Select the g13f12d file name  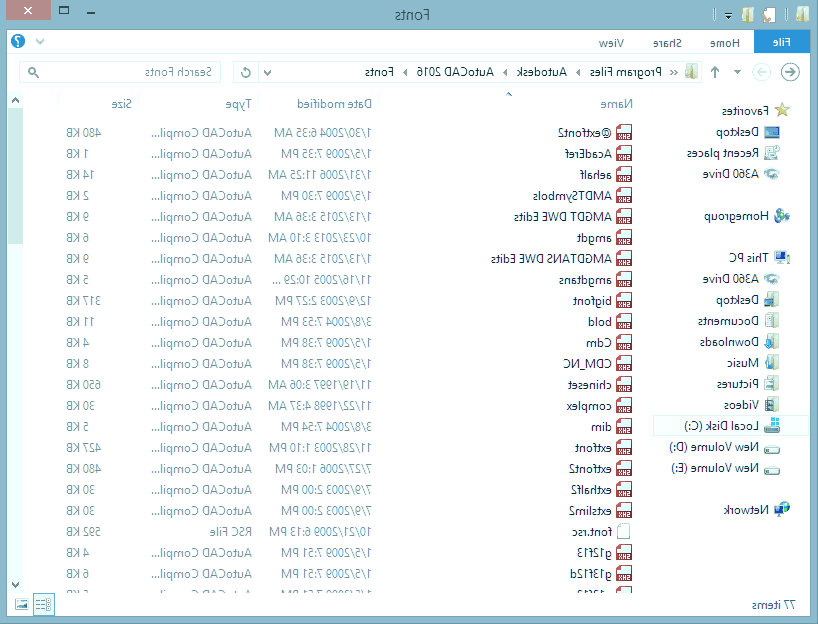point(591,574)
